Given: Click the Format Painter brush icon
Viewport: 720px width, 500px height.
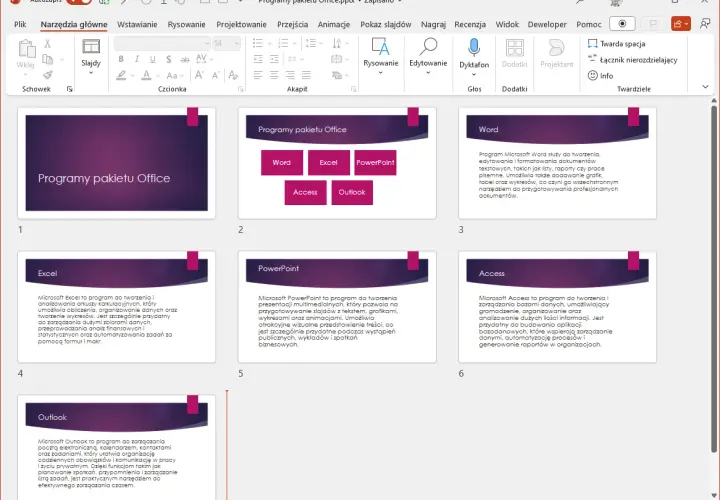Looking at the screenshot, I should pos(48,75).
